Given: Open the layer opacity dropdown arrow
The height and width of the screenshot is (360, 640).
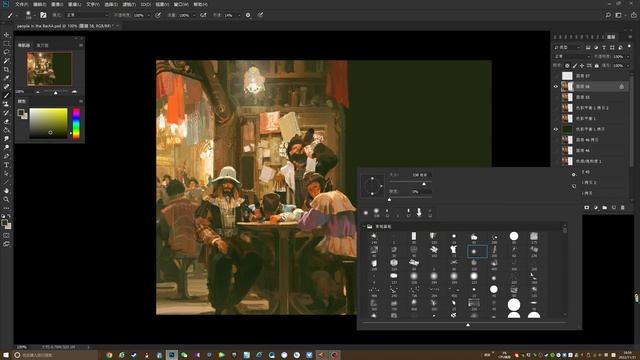Looking at the screenshot, I should click(628, 56).
